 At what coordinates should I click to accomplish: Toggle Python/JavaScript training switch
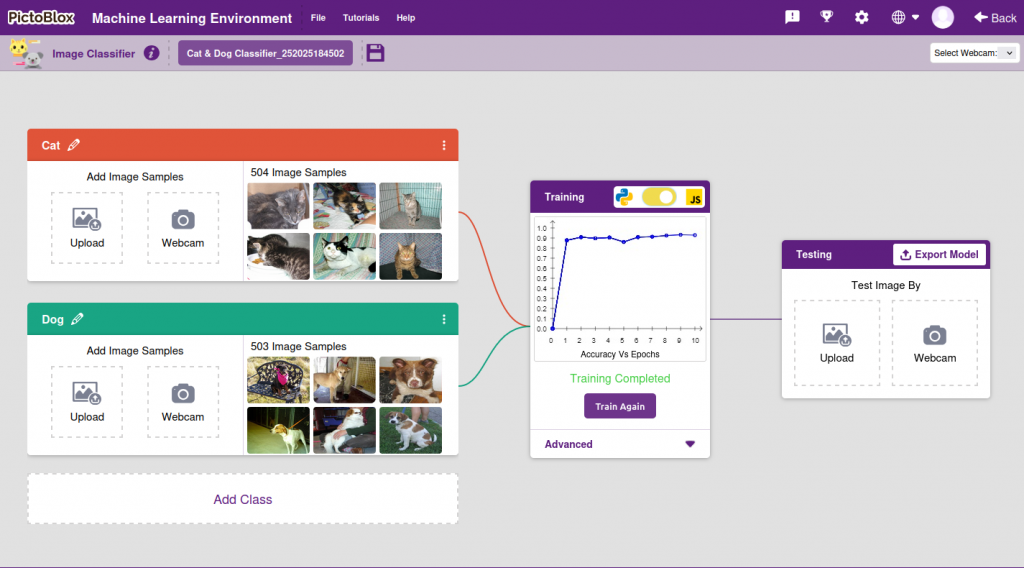pos(659,197)
